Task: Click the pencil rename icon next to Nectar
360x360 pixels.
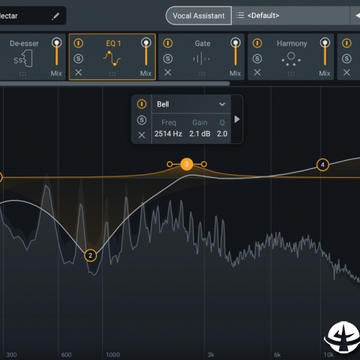Action: (55, 16)
